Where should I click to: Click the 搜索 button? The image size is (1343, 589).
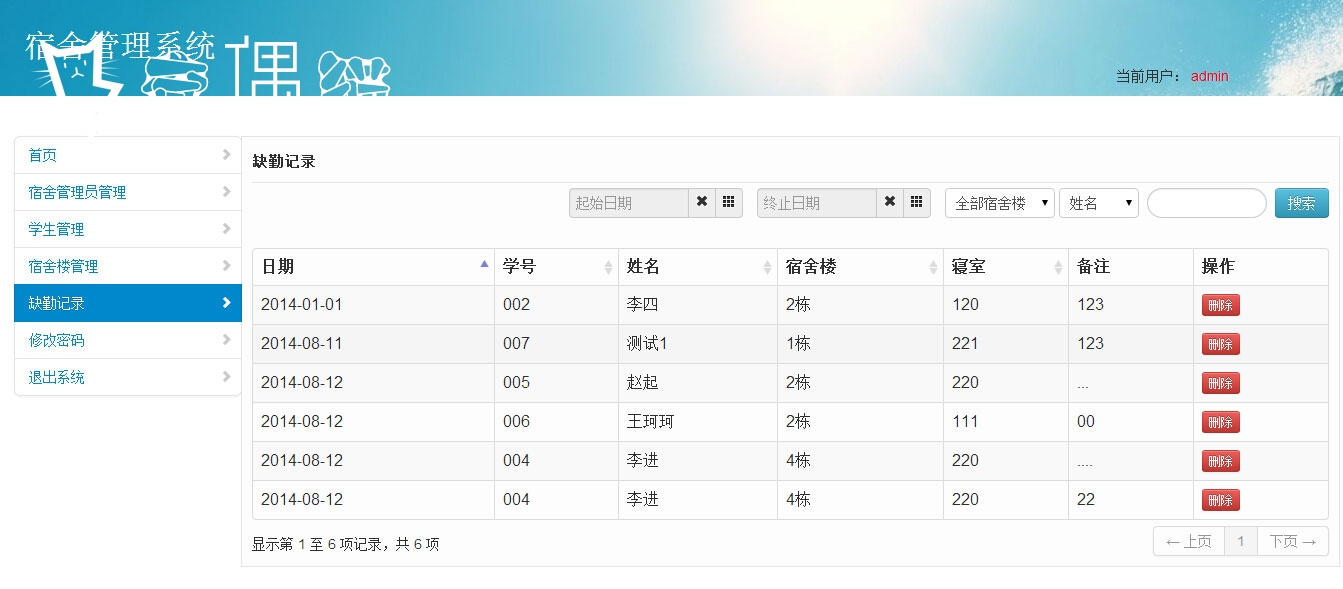[1301, 203]
